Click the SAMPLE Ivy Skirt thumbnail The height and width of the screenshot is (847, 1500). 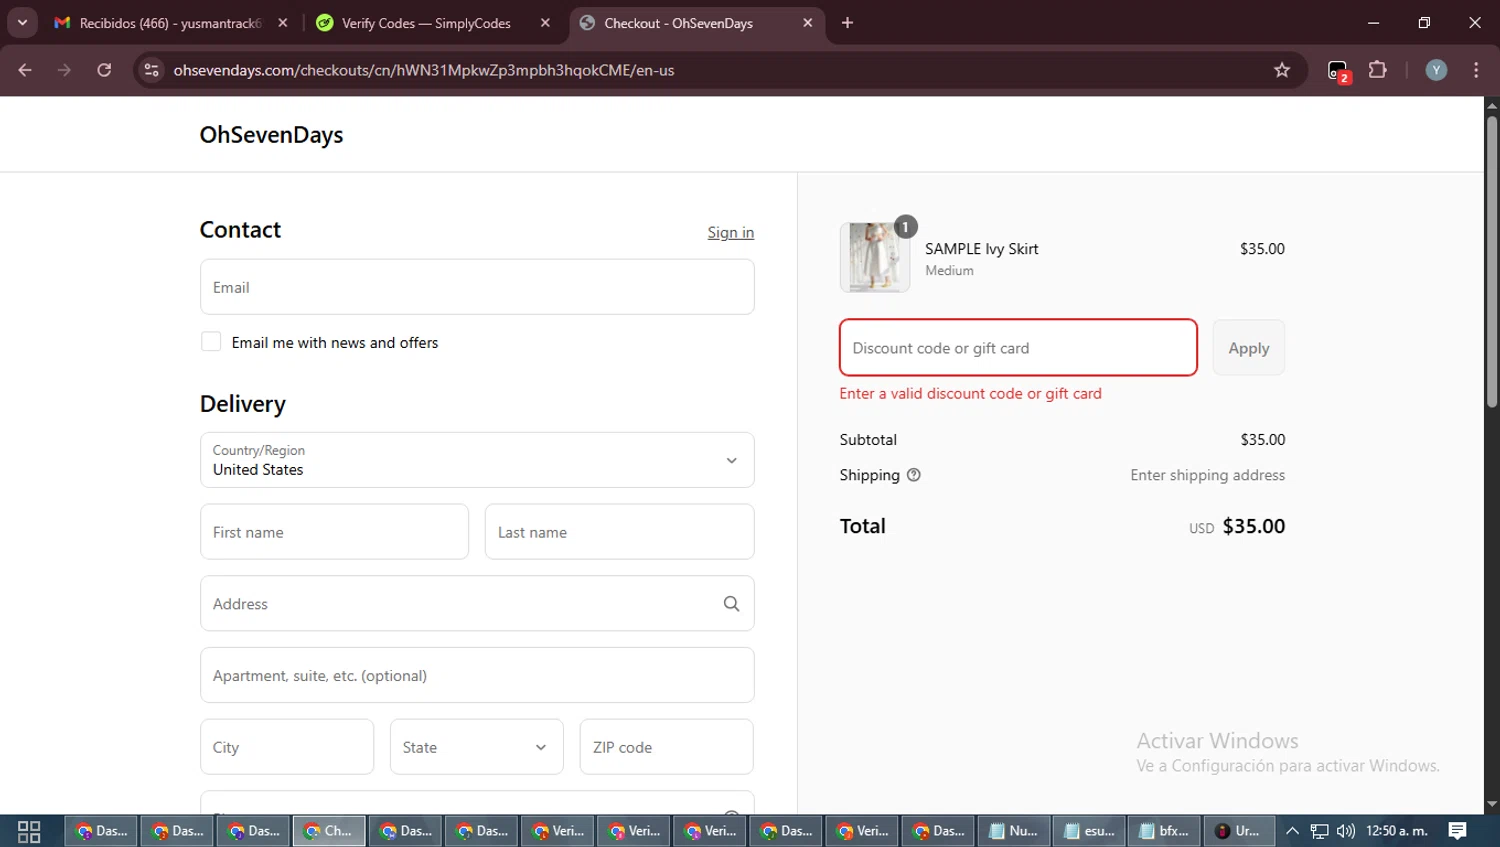pyautogui.click(x=875, y=257)
